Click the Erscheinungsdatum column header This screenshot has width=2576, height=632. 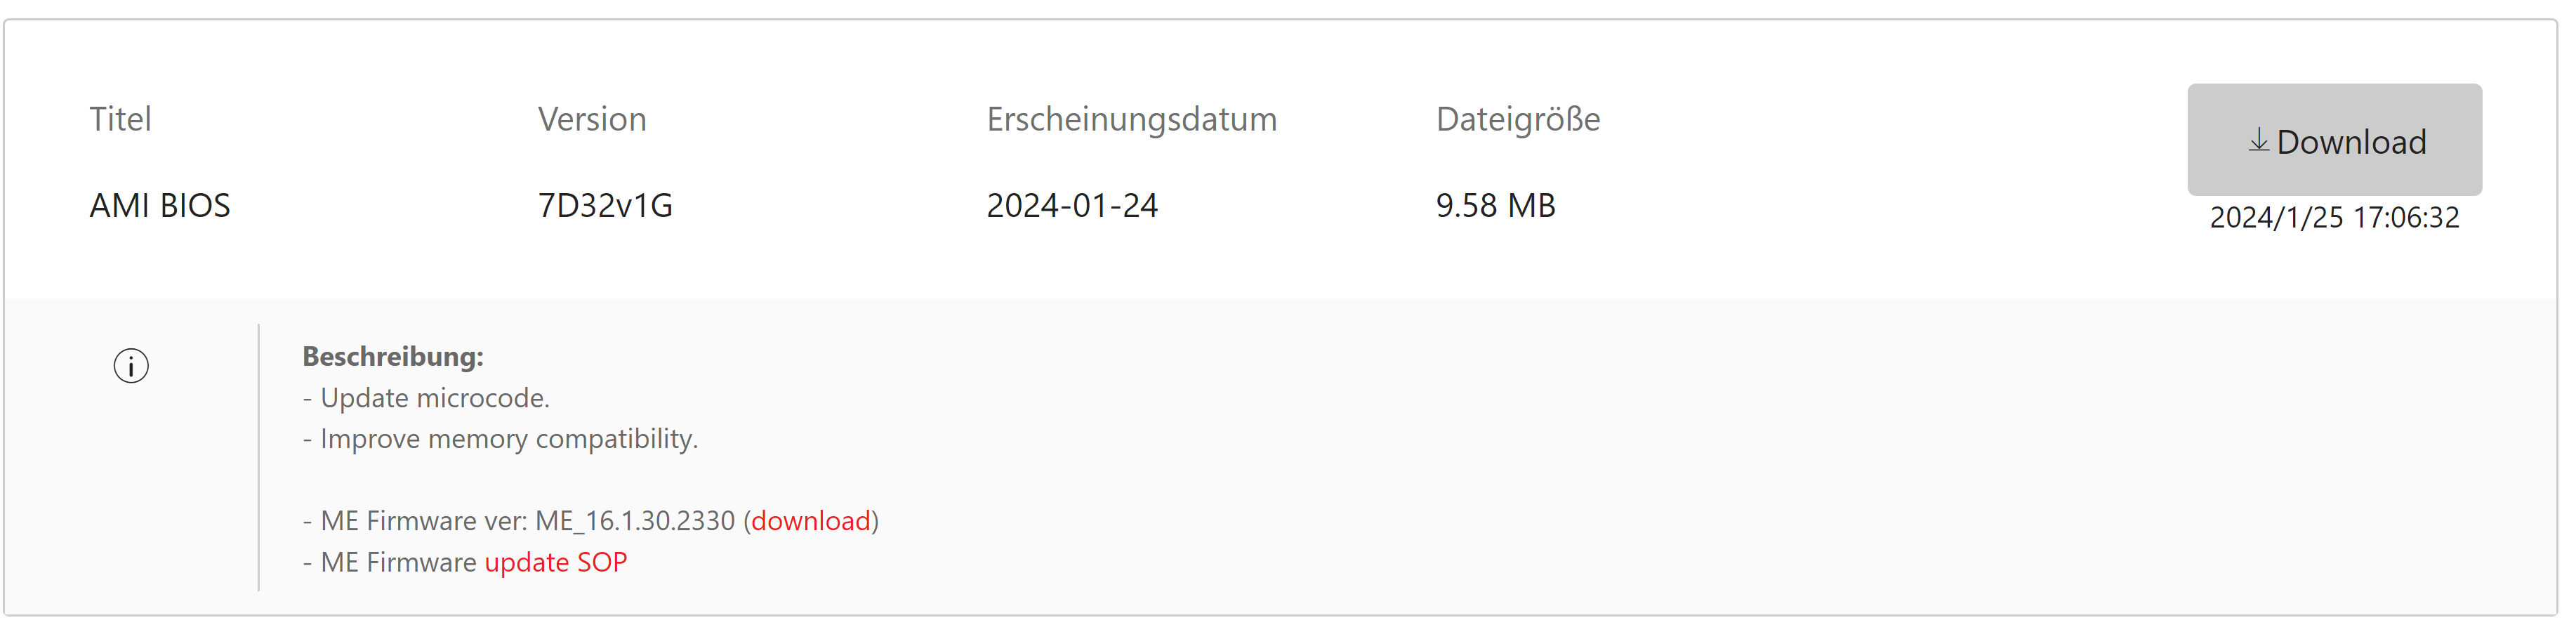click(1131, 119)
